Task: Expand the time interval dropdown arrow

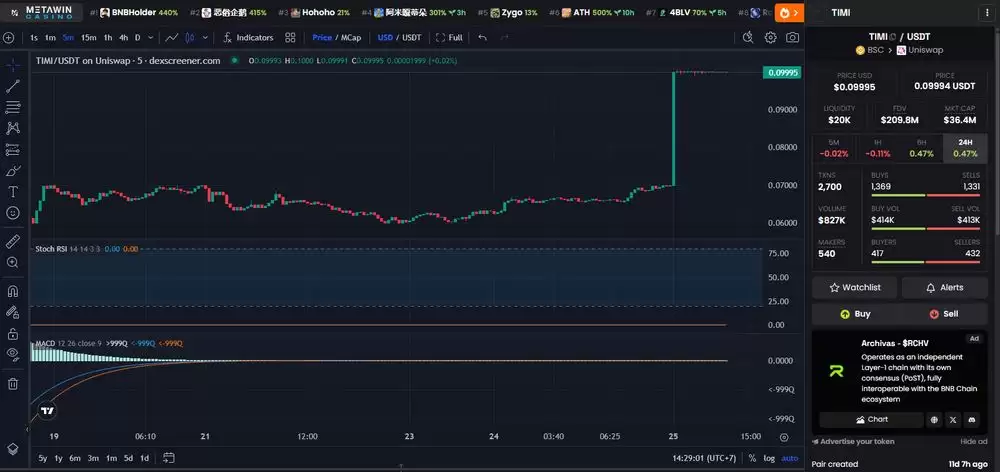Action: point(150,38)
